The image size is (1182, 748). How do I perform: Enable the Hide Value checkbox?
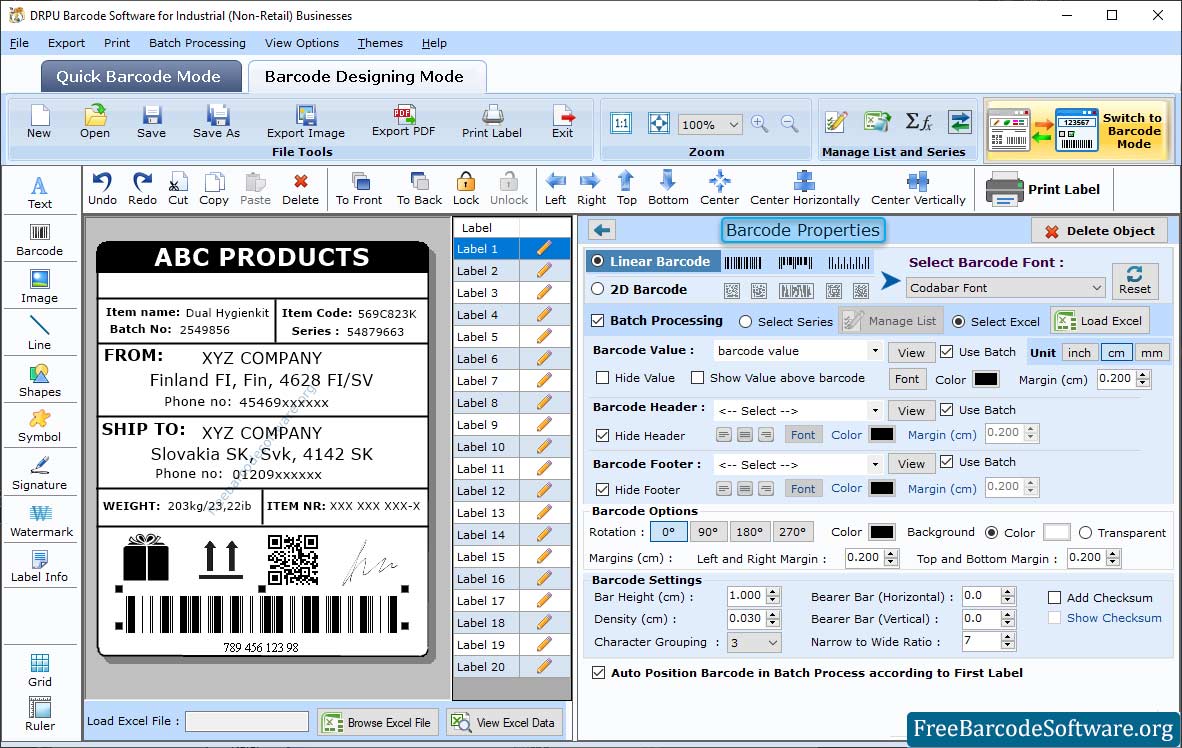tap(602, 378)
